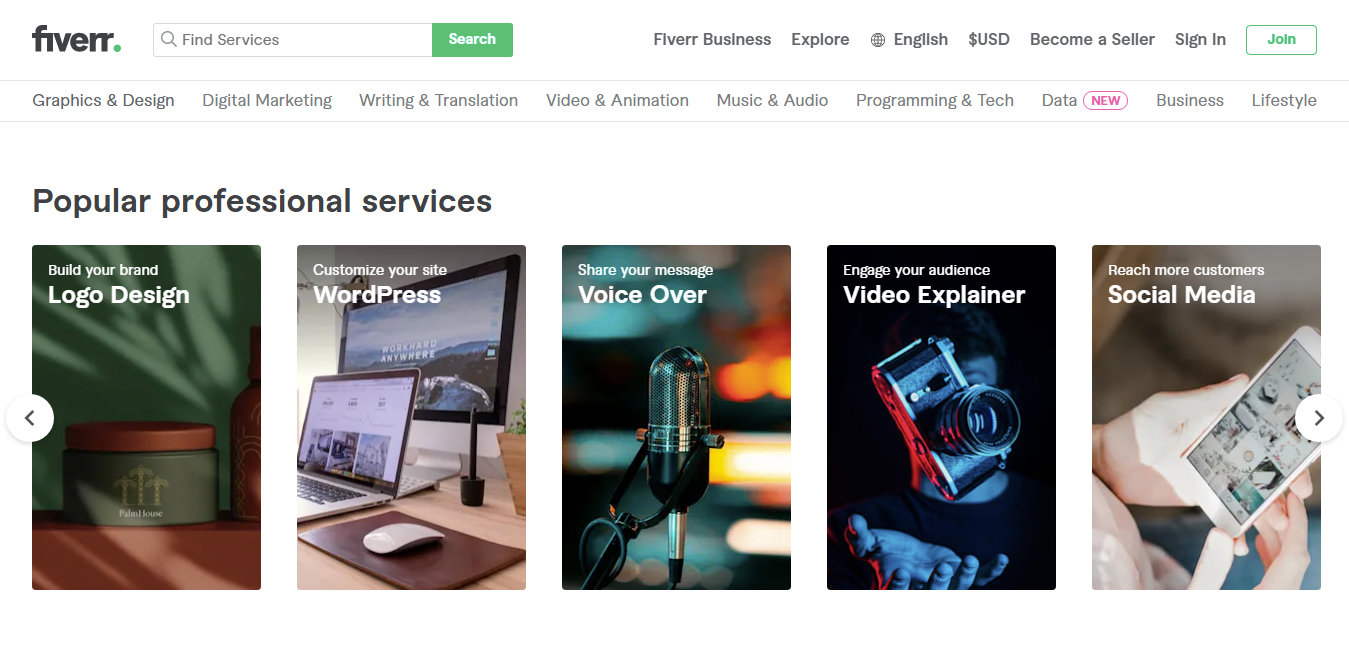Open the $USD currency selector
The width and height of the screenshot is (1349, 657).
(x=988, y=40)
